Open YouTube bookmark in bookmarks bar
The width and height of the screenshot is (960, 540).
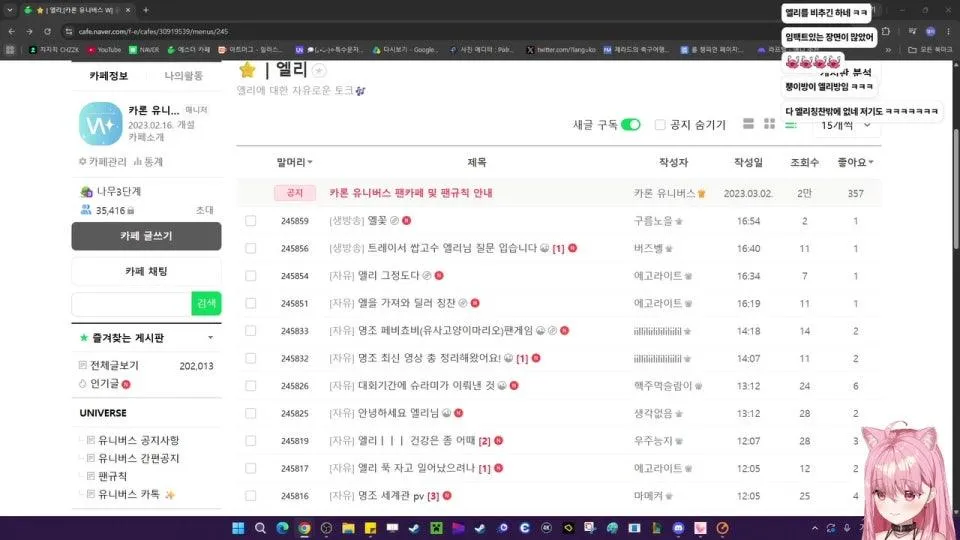pos(104,50)
